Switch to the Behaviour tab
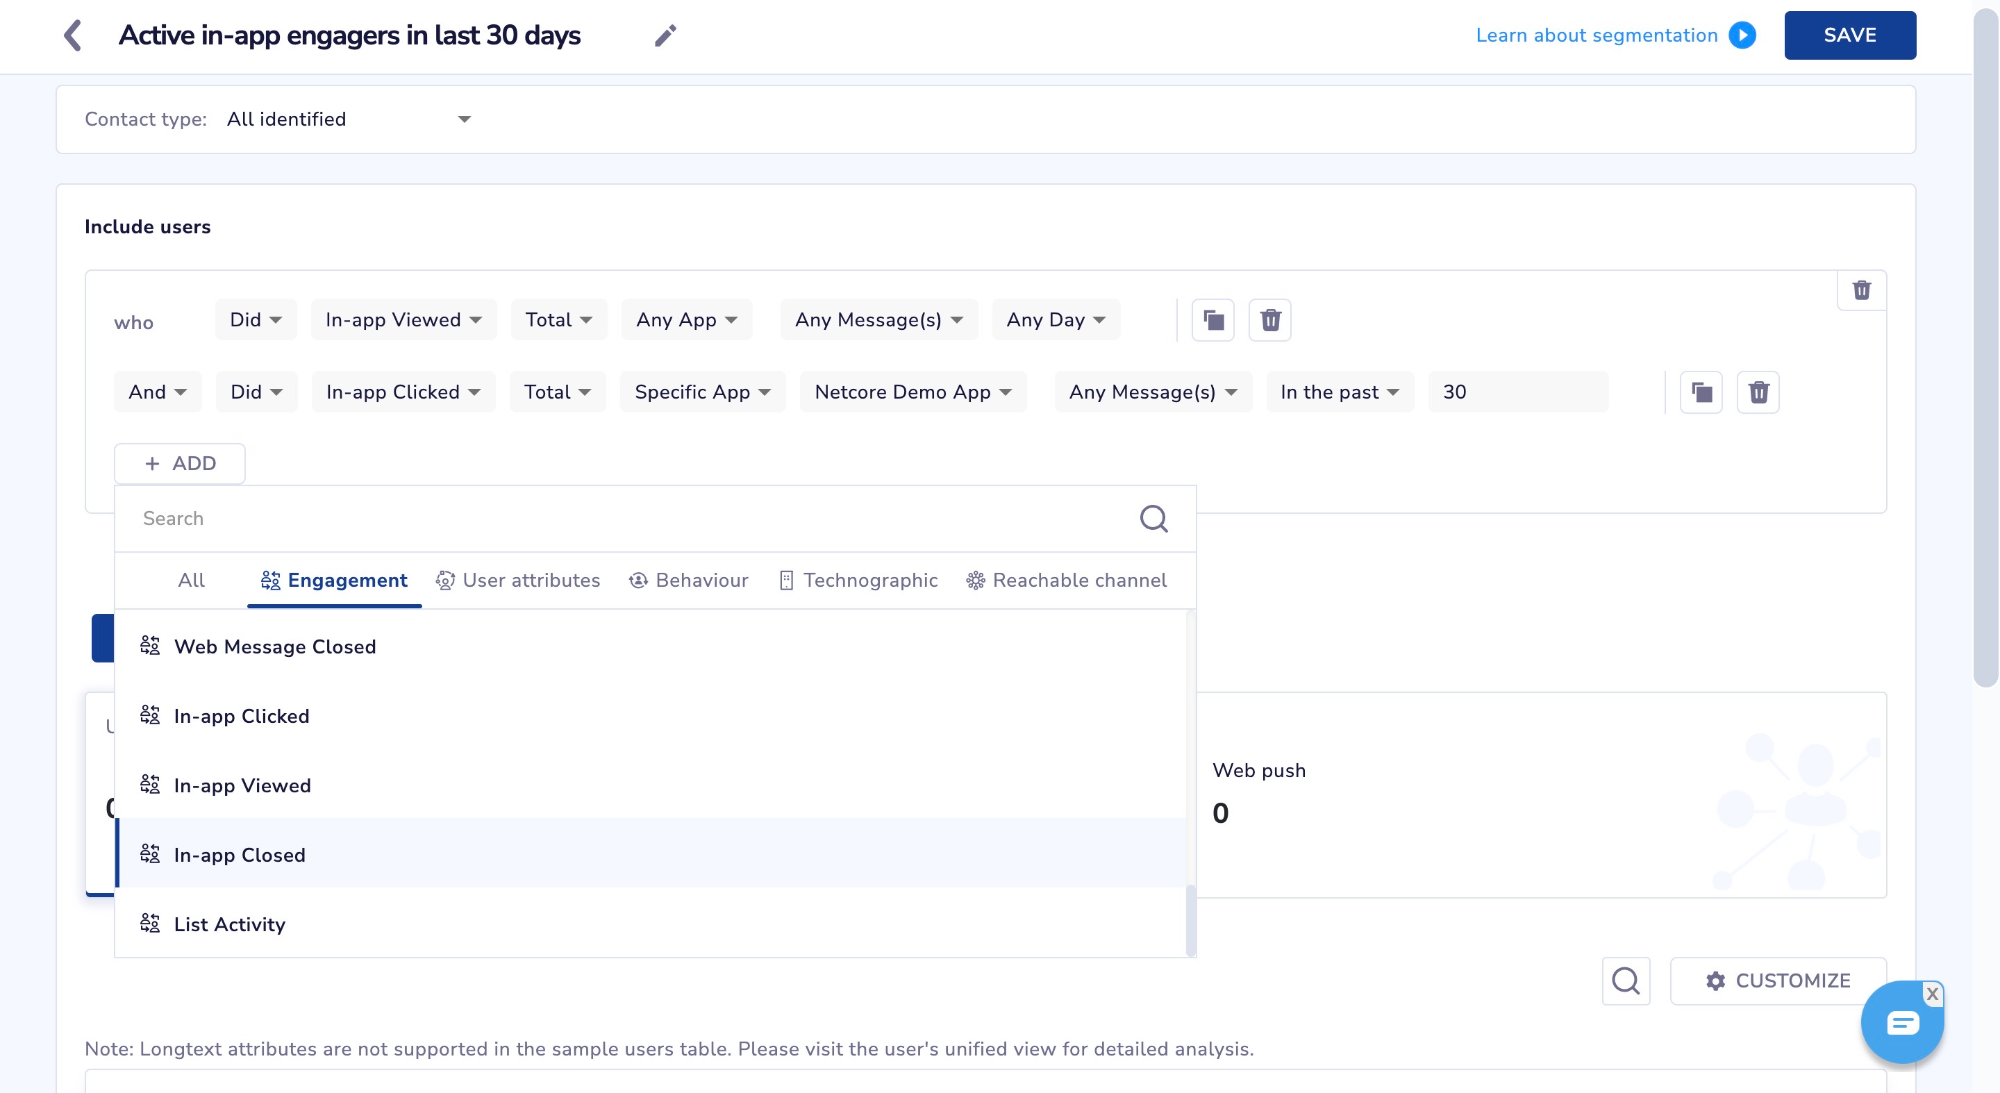 (688, 580)
